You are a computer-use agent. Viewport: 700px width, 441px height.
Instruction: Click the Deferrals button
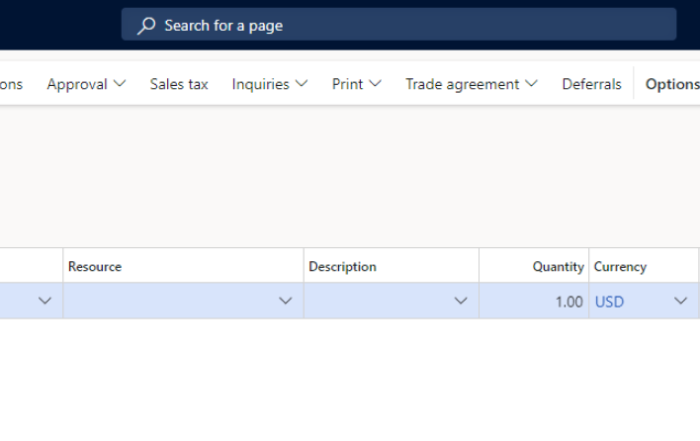click(x=592, y=84)
